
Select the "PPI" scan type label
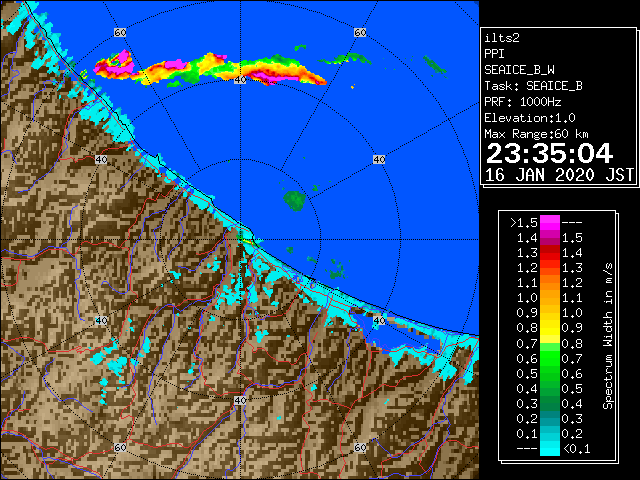tap(494, 54)
